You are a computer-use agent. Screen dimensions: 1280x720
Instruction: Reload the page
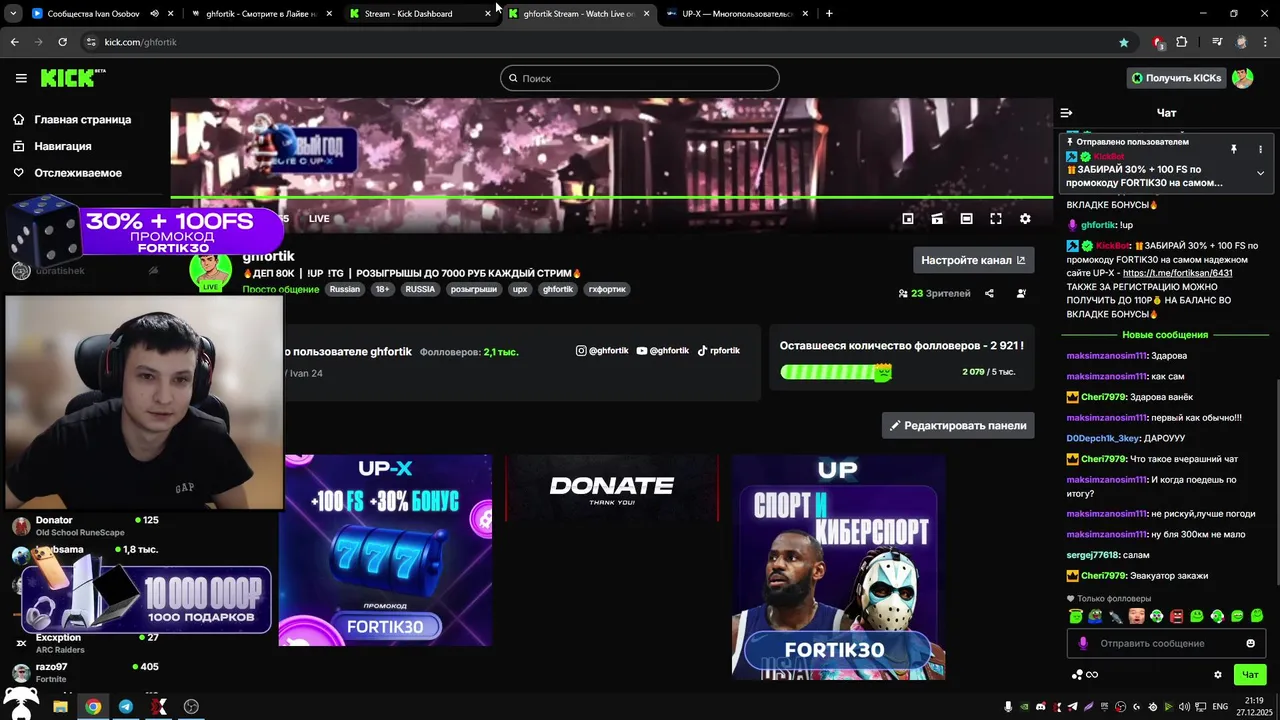pyautogui.click(x=62, y=42)
